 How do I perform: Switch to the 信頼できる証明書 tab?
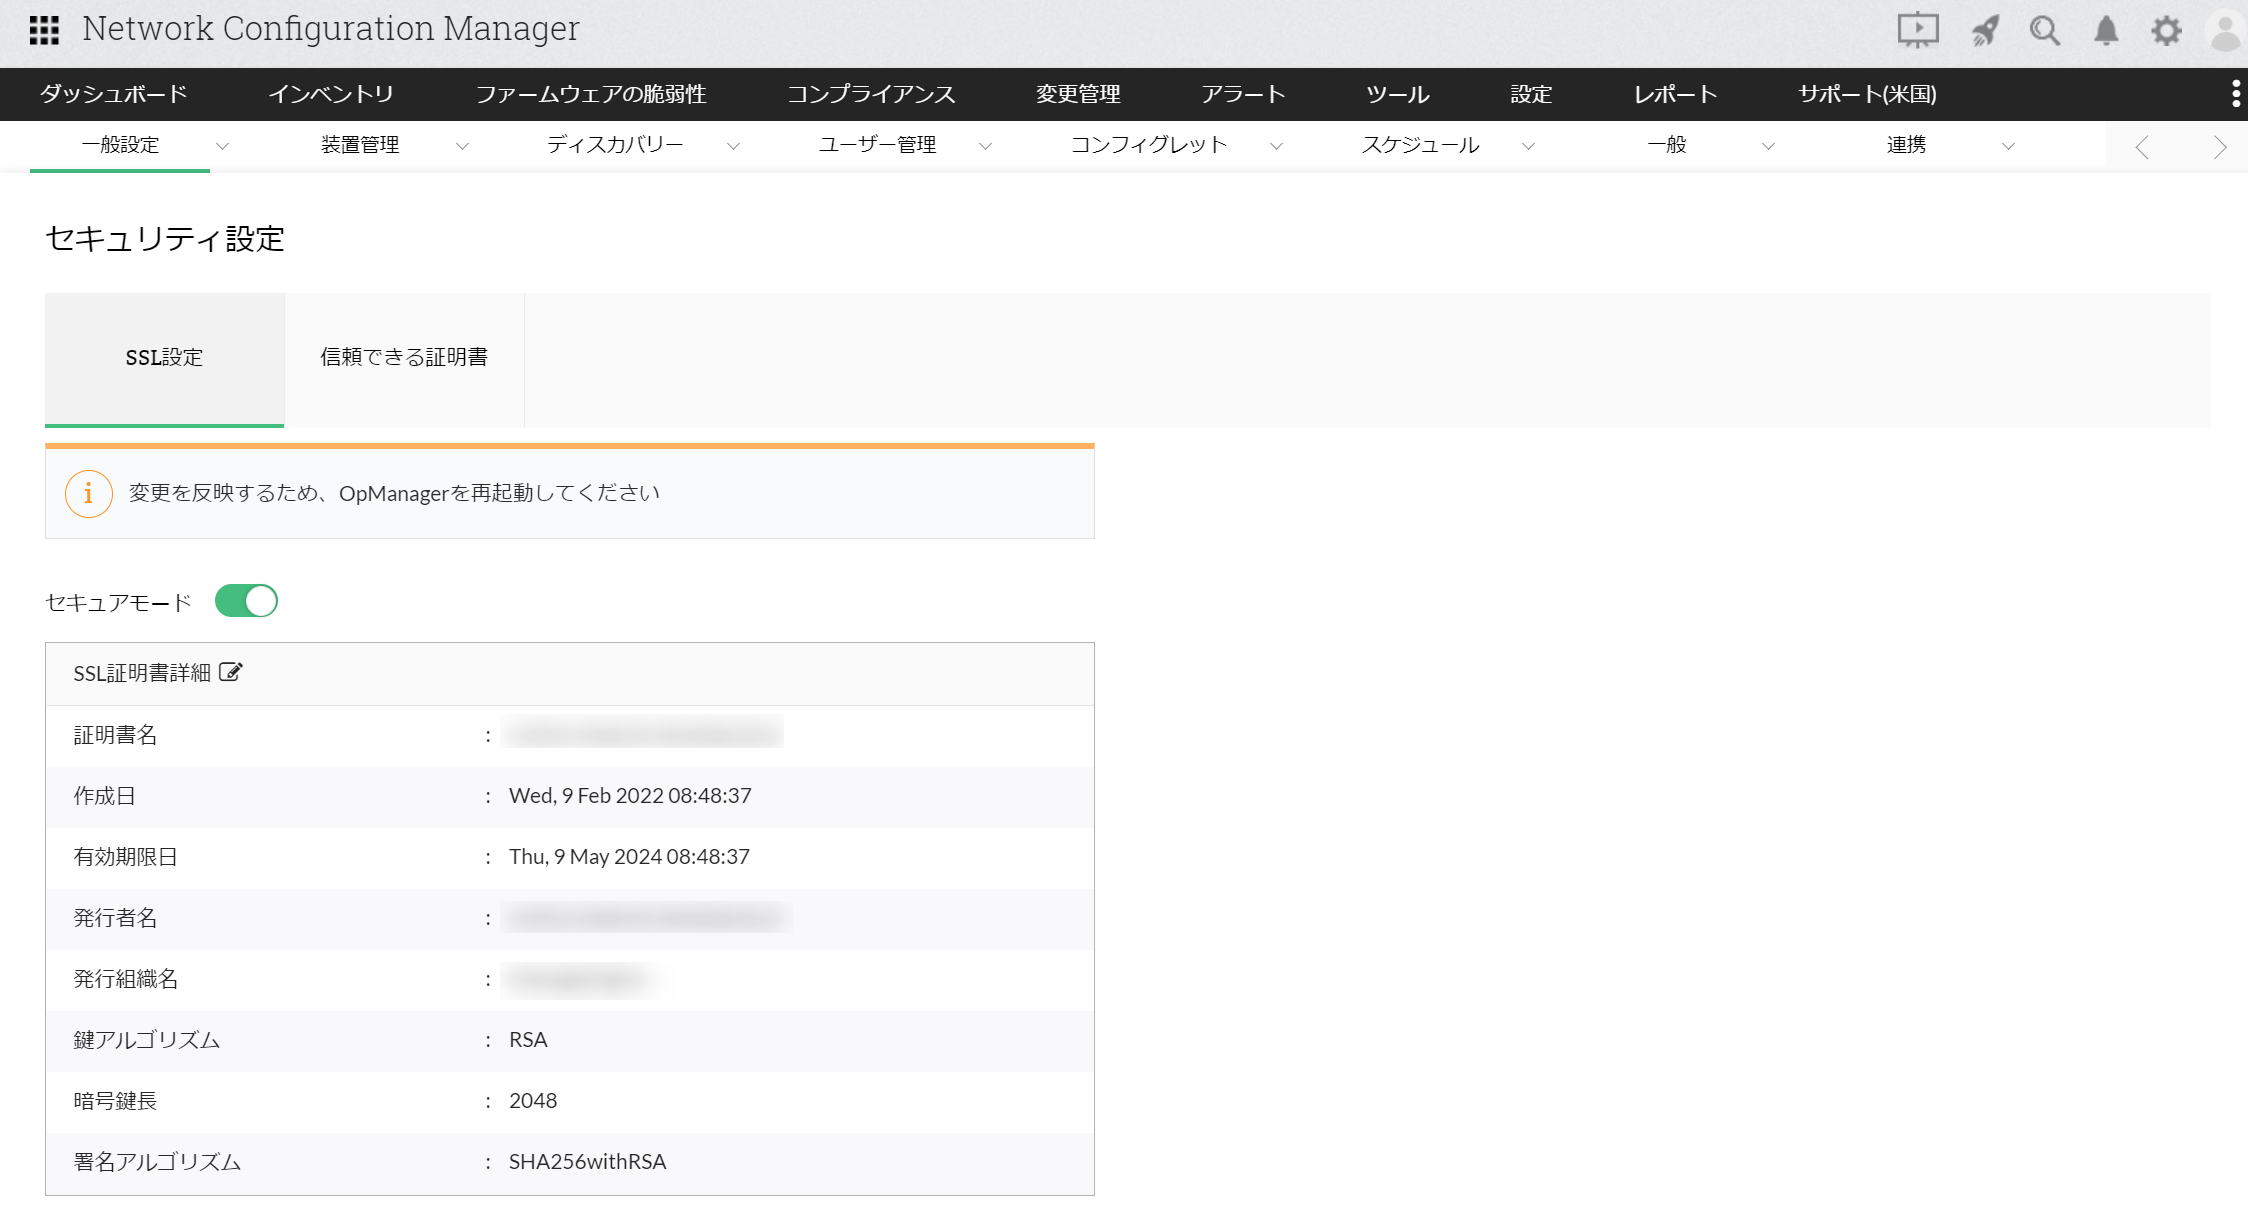click(x=404, y=357)
